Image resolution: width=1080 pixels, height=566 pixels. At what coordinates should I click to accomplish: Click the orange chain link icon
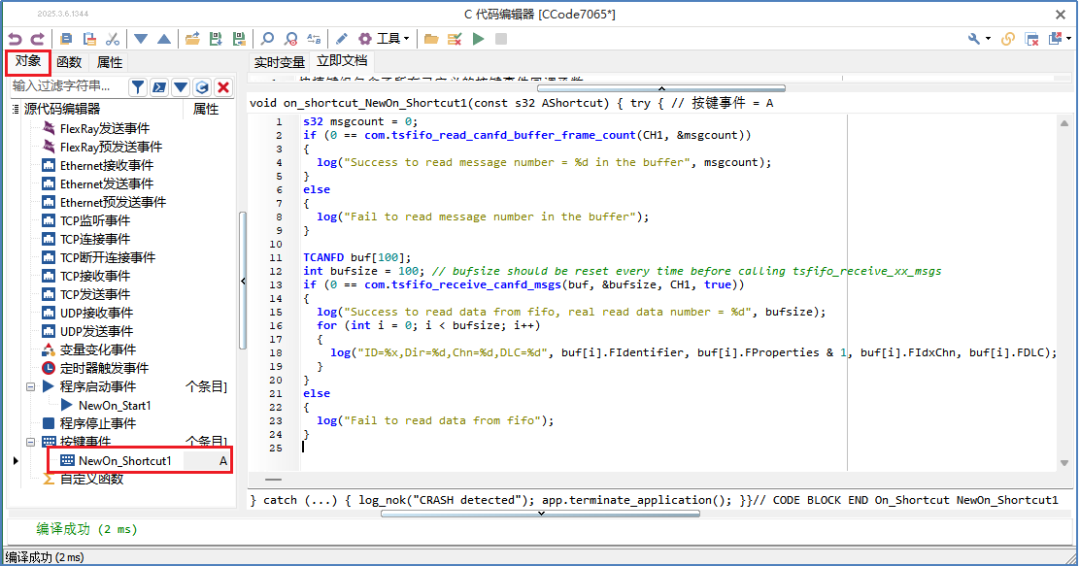coord(1008,39)
